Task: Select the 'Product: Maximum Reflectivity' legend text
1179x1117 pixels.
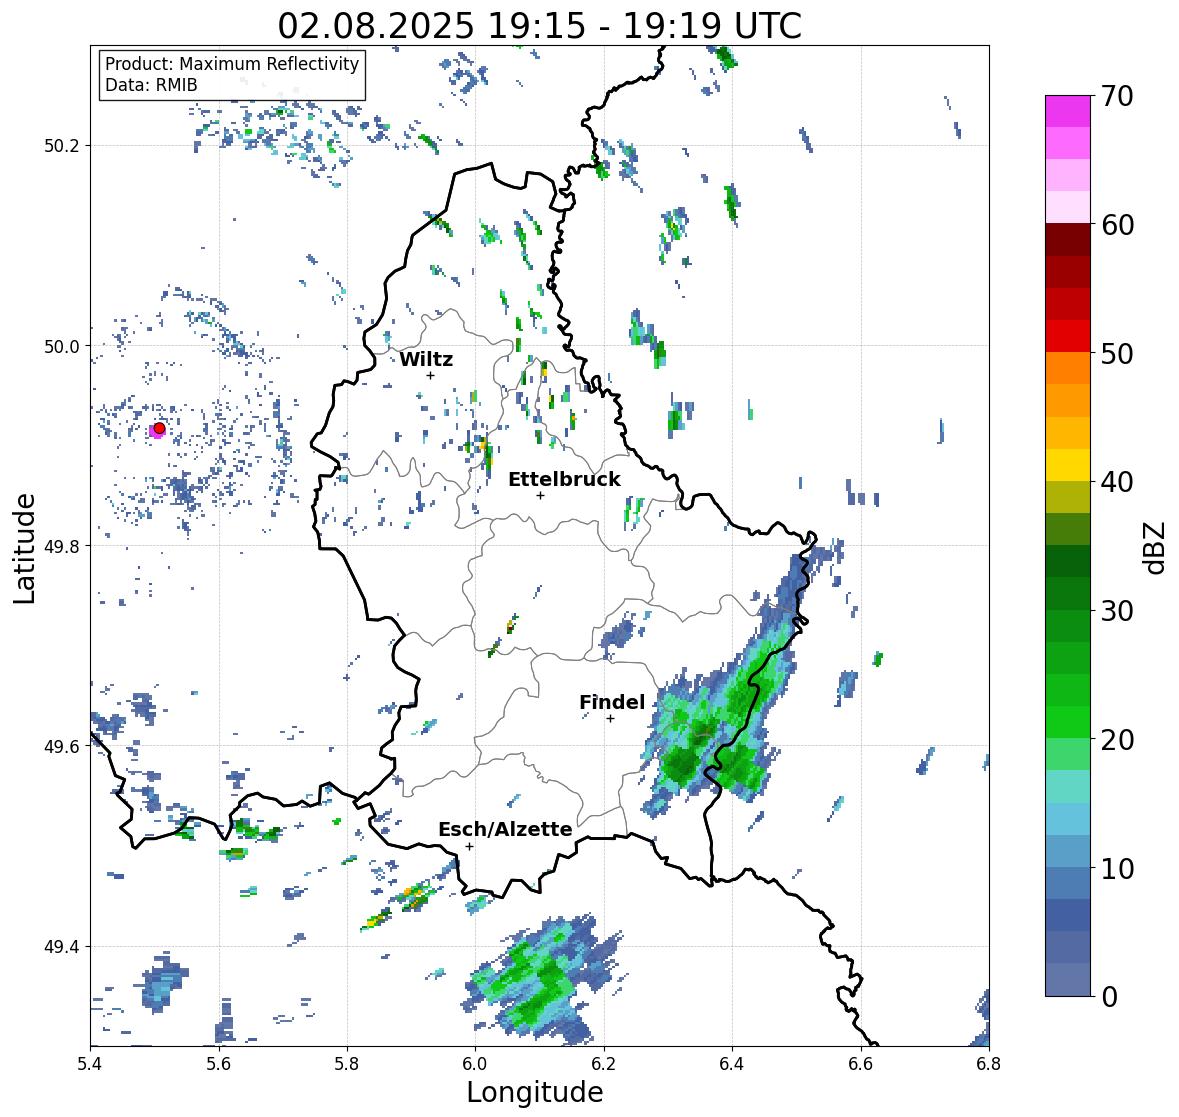Action: pos(232,64)
